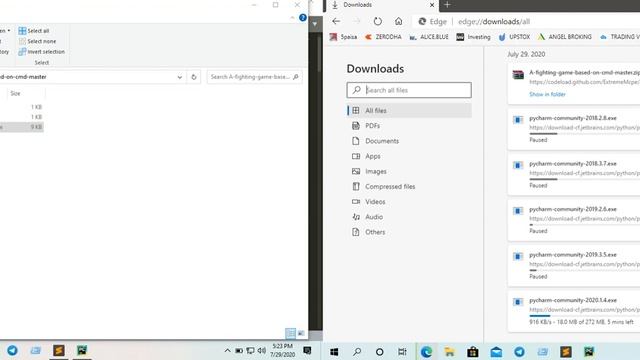Go to Edge home page
Image resolution: width=640 pixels, height=360 pixels.
pos(398,21)
